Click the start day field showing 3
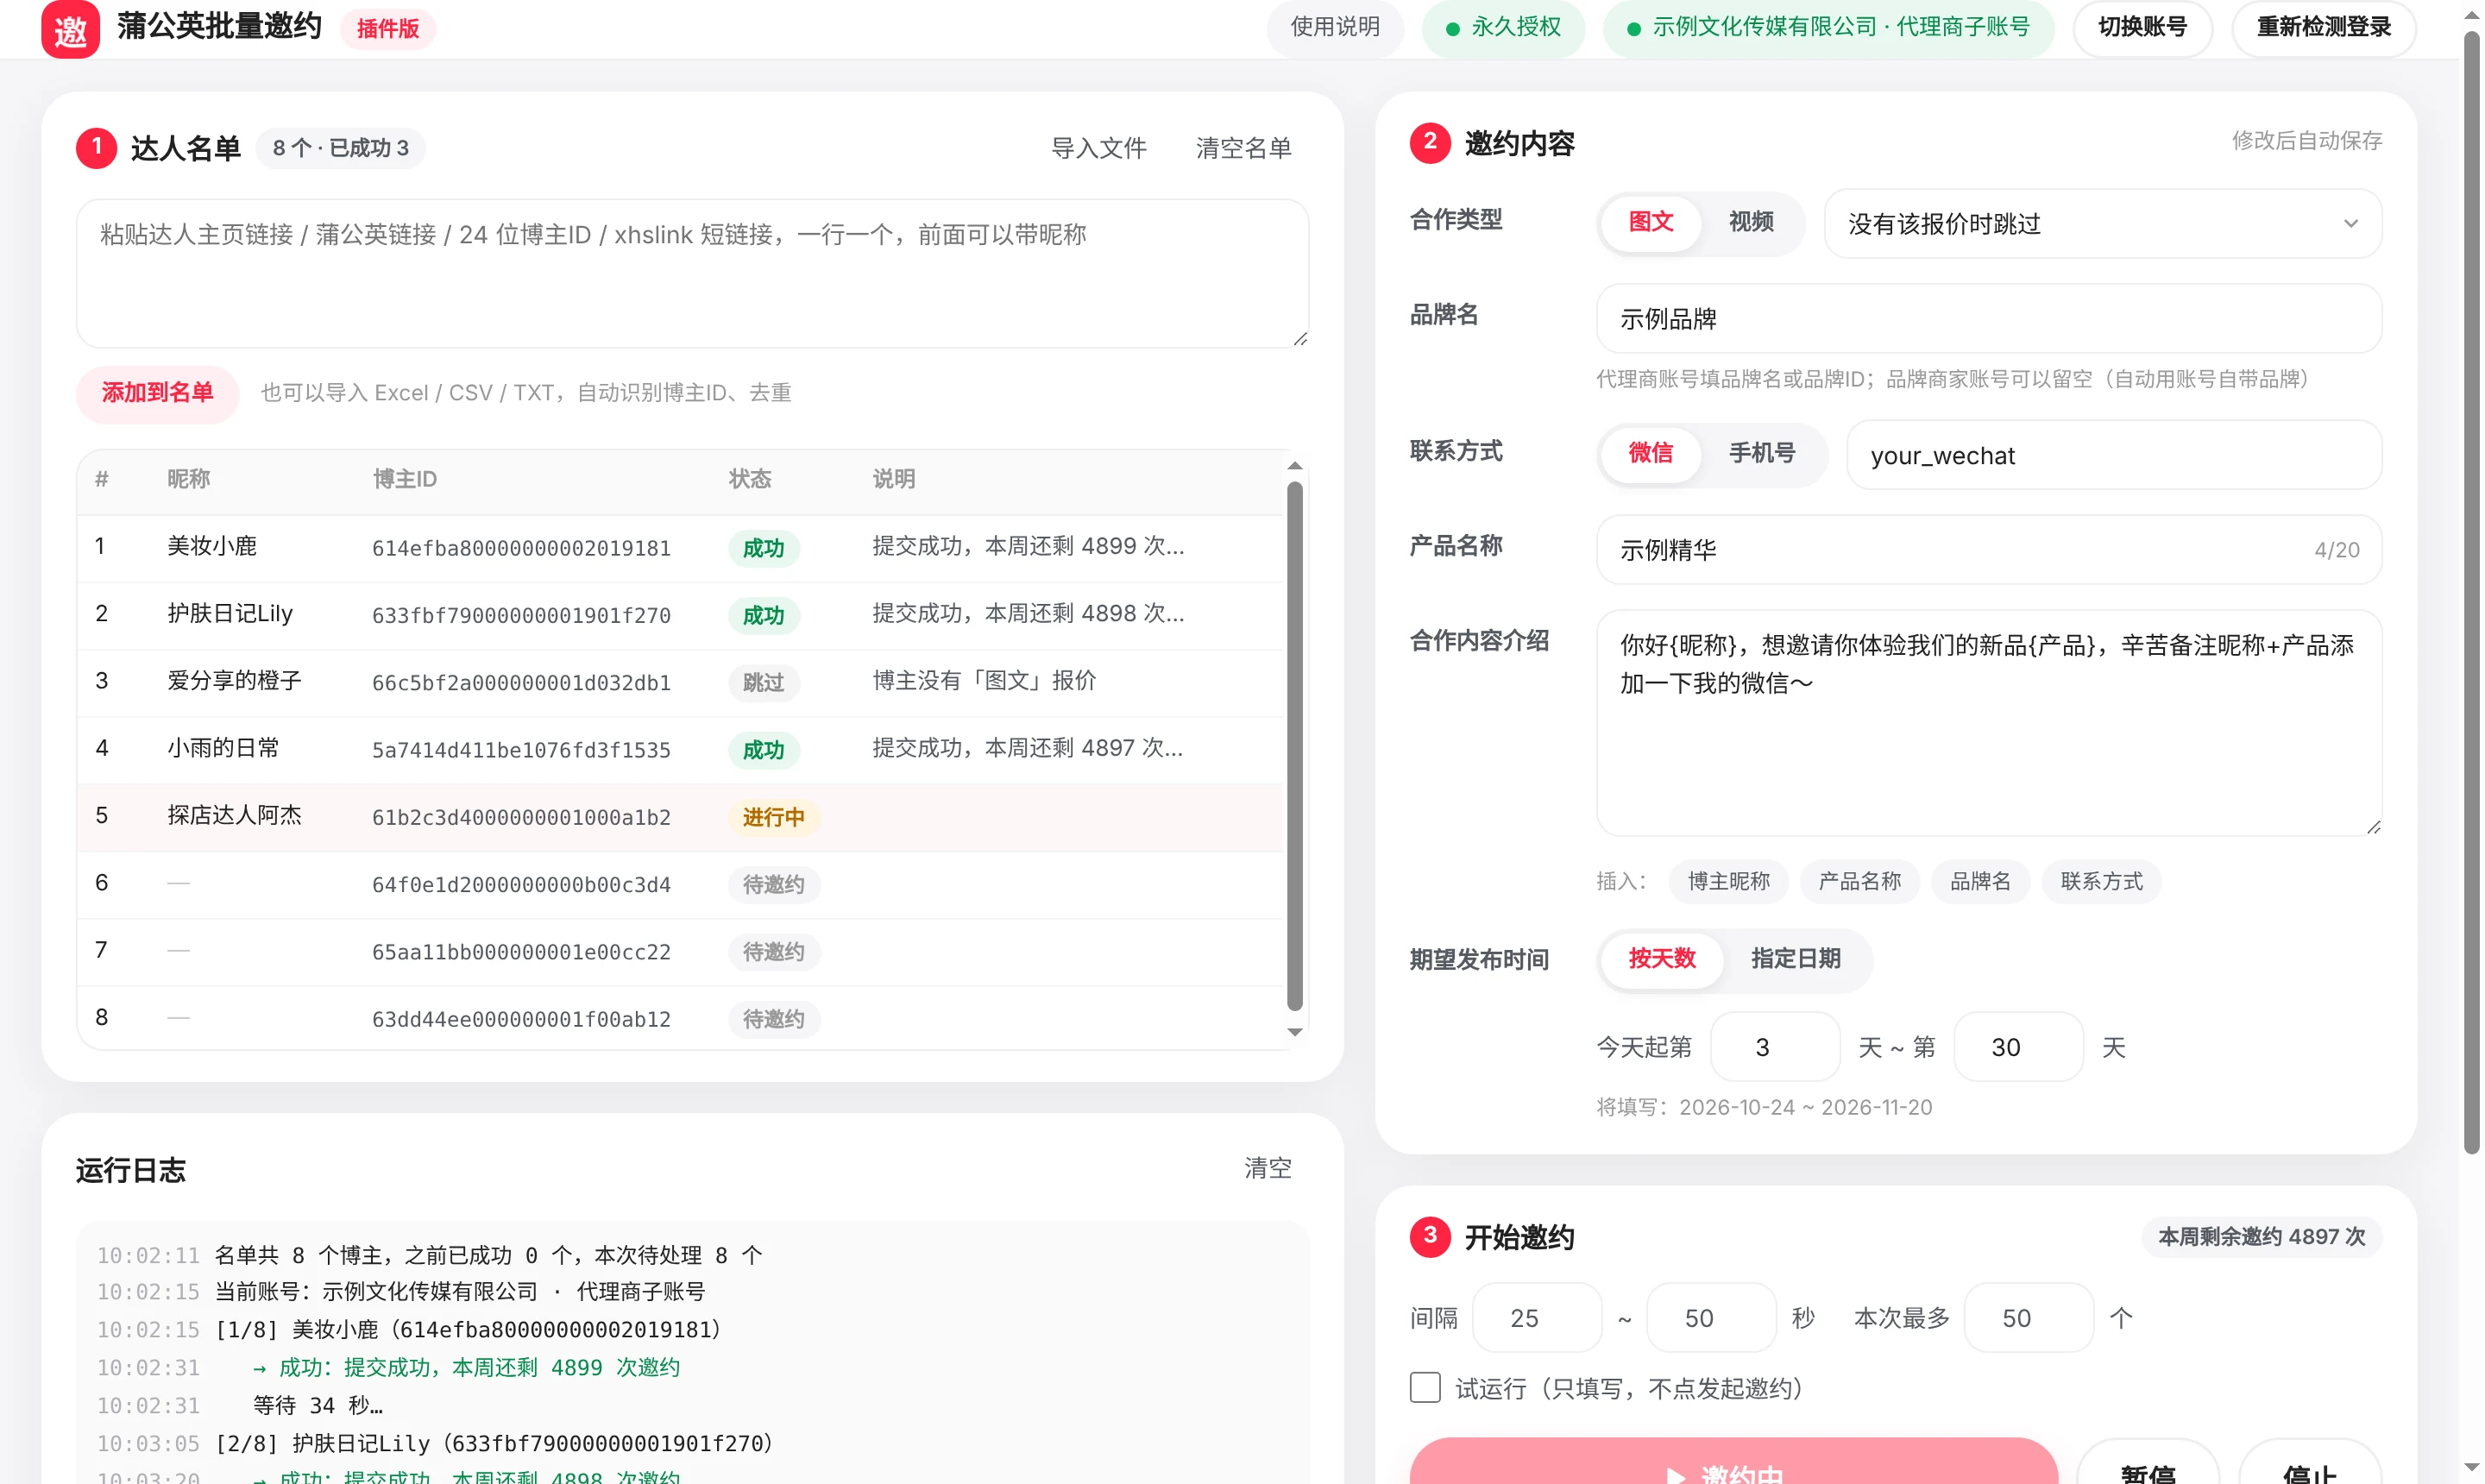 pos(1777,1047)
